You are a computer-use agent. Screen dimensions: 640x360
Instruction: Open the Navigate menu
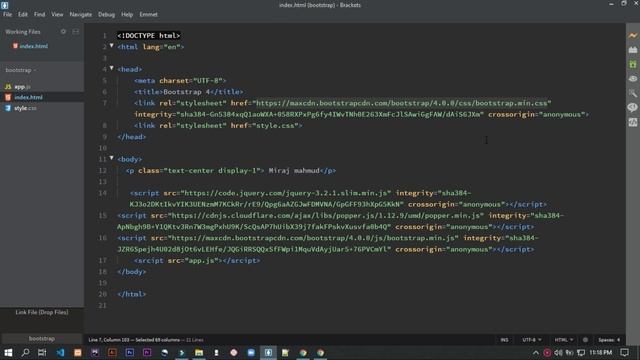80,14
